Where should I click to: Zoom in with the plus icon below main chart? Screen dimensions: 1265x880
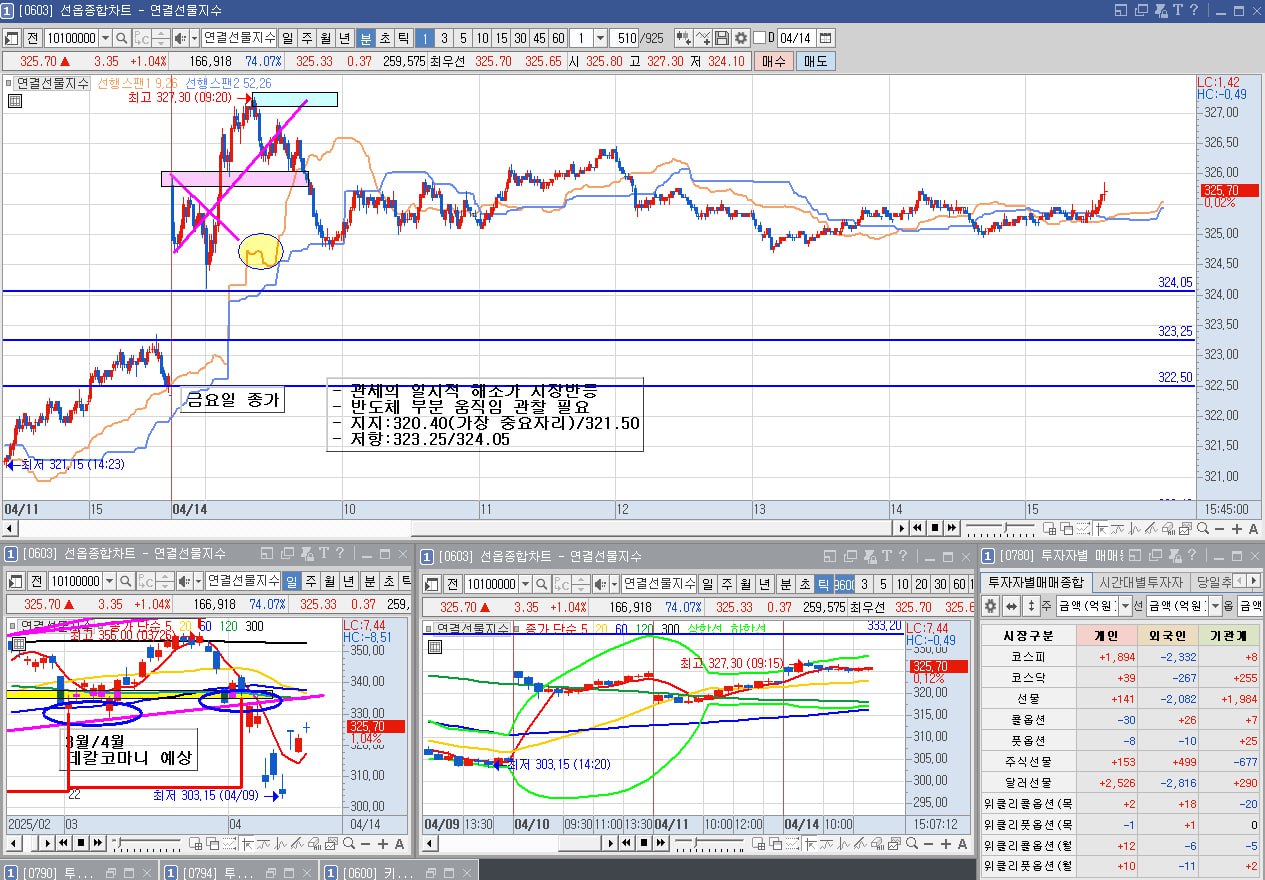click(x=1237, y=529)
